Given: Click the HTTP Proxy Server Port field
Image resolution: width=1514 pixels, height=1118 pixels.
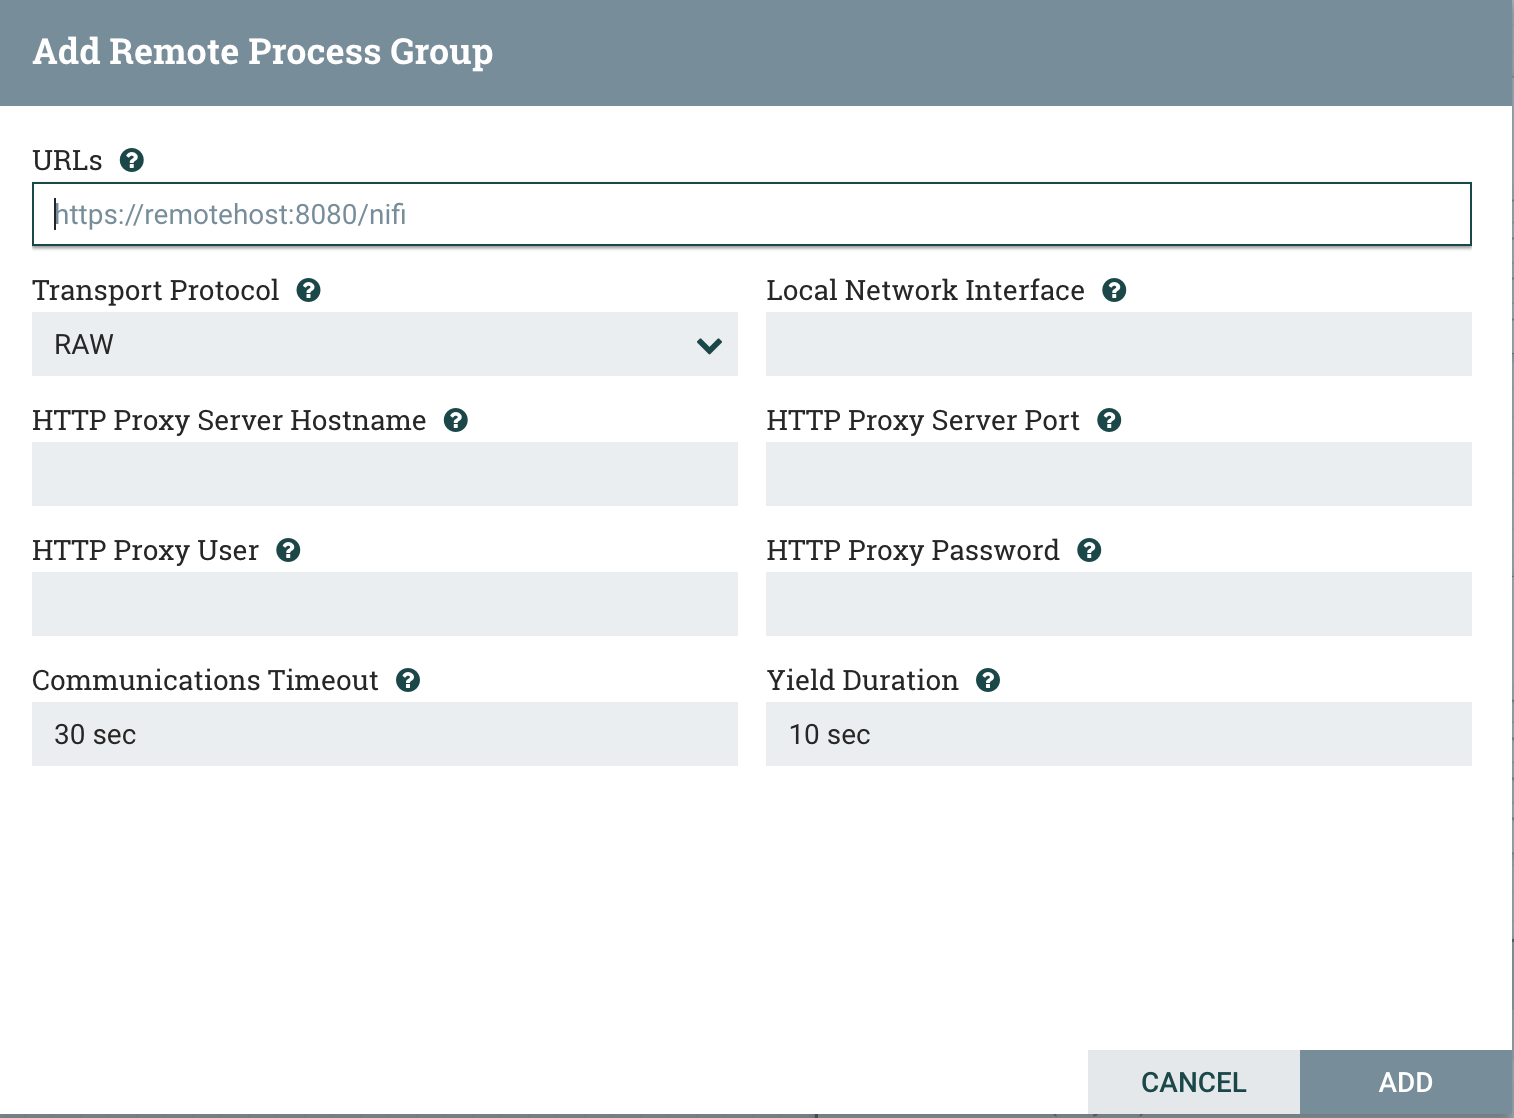Looking at the screenshot, I should [1119, 474].
